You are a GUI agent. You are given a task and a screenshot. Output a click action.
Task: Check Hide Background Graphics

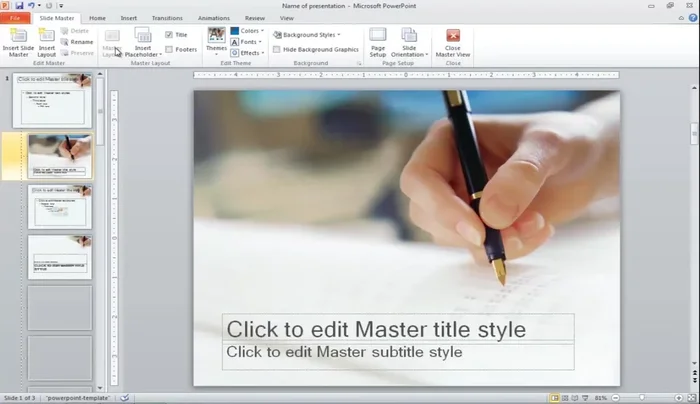pyautogui.click(x=277, y=49)
